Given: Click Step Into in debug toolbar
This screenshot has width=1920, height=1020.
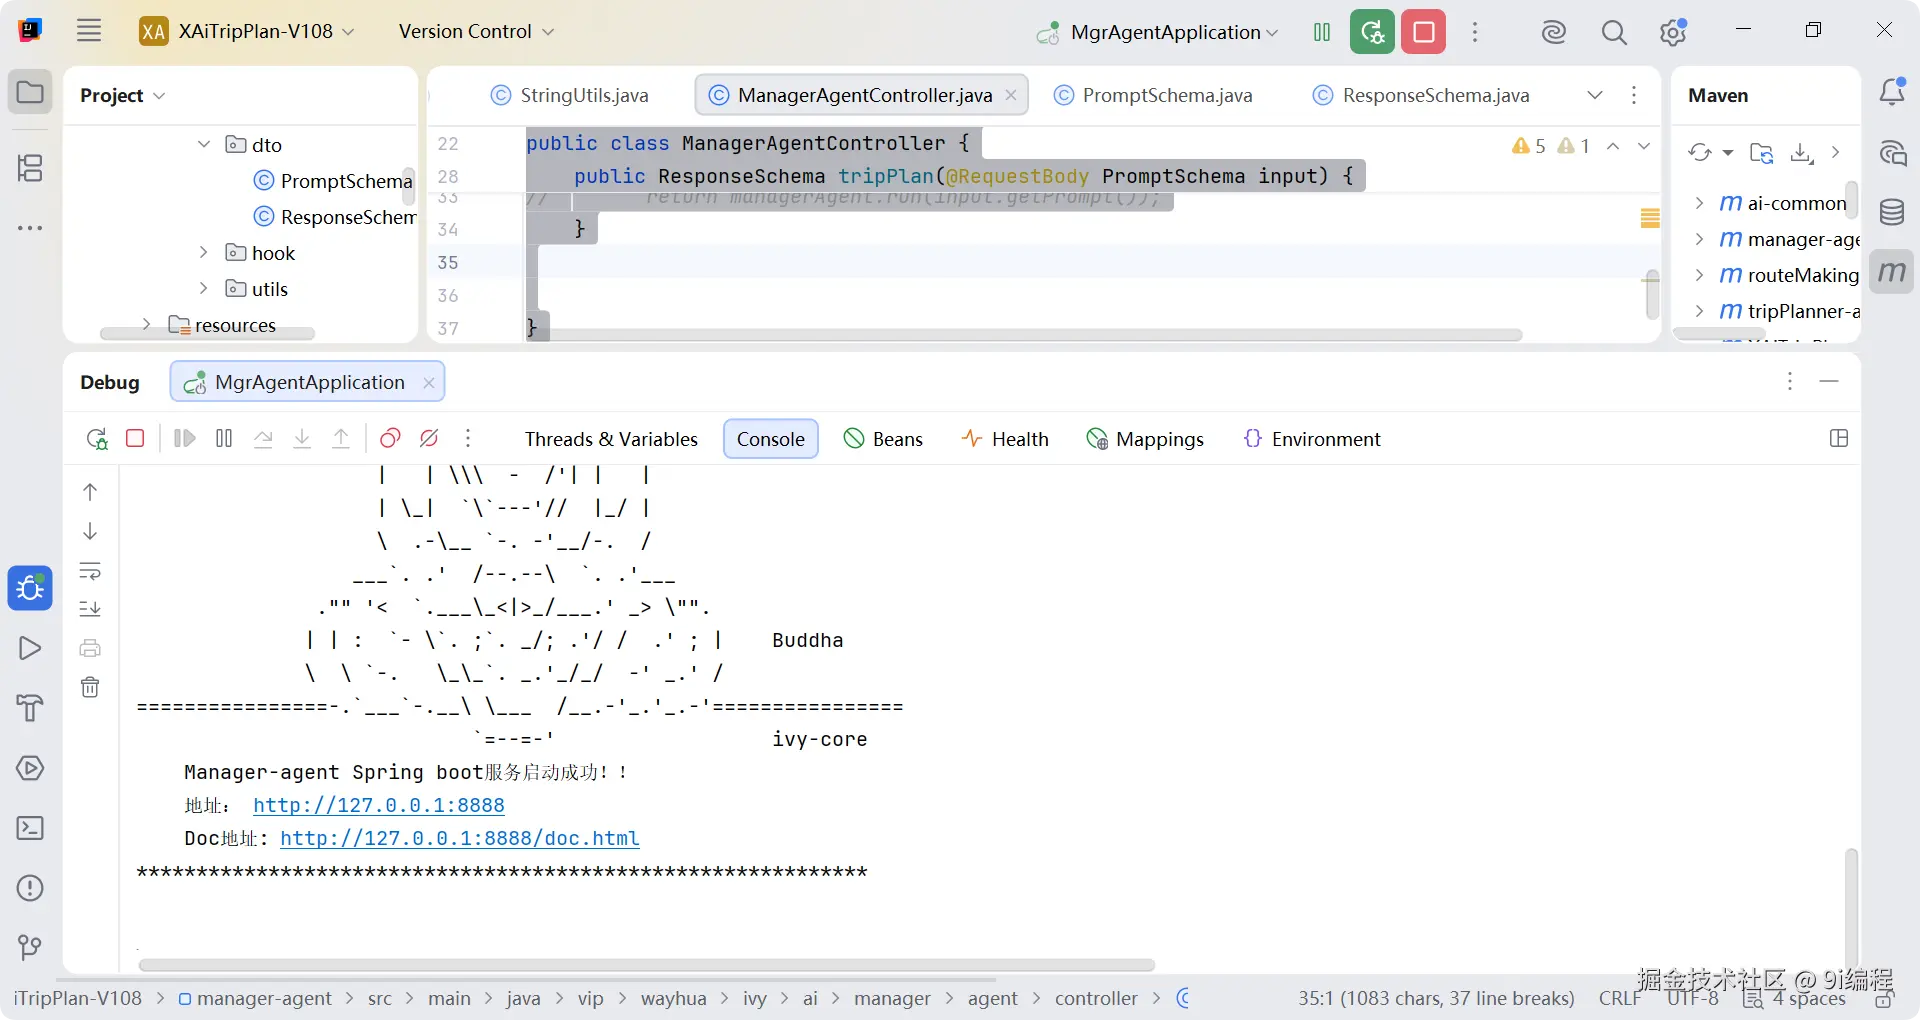Looking at the screenshot, I should click(302, 438).
